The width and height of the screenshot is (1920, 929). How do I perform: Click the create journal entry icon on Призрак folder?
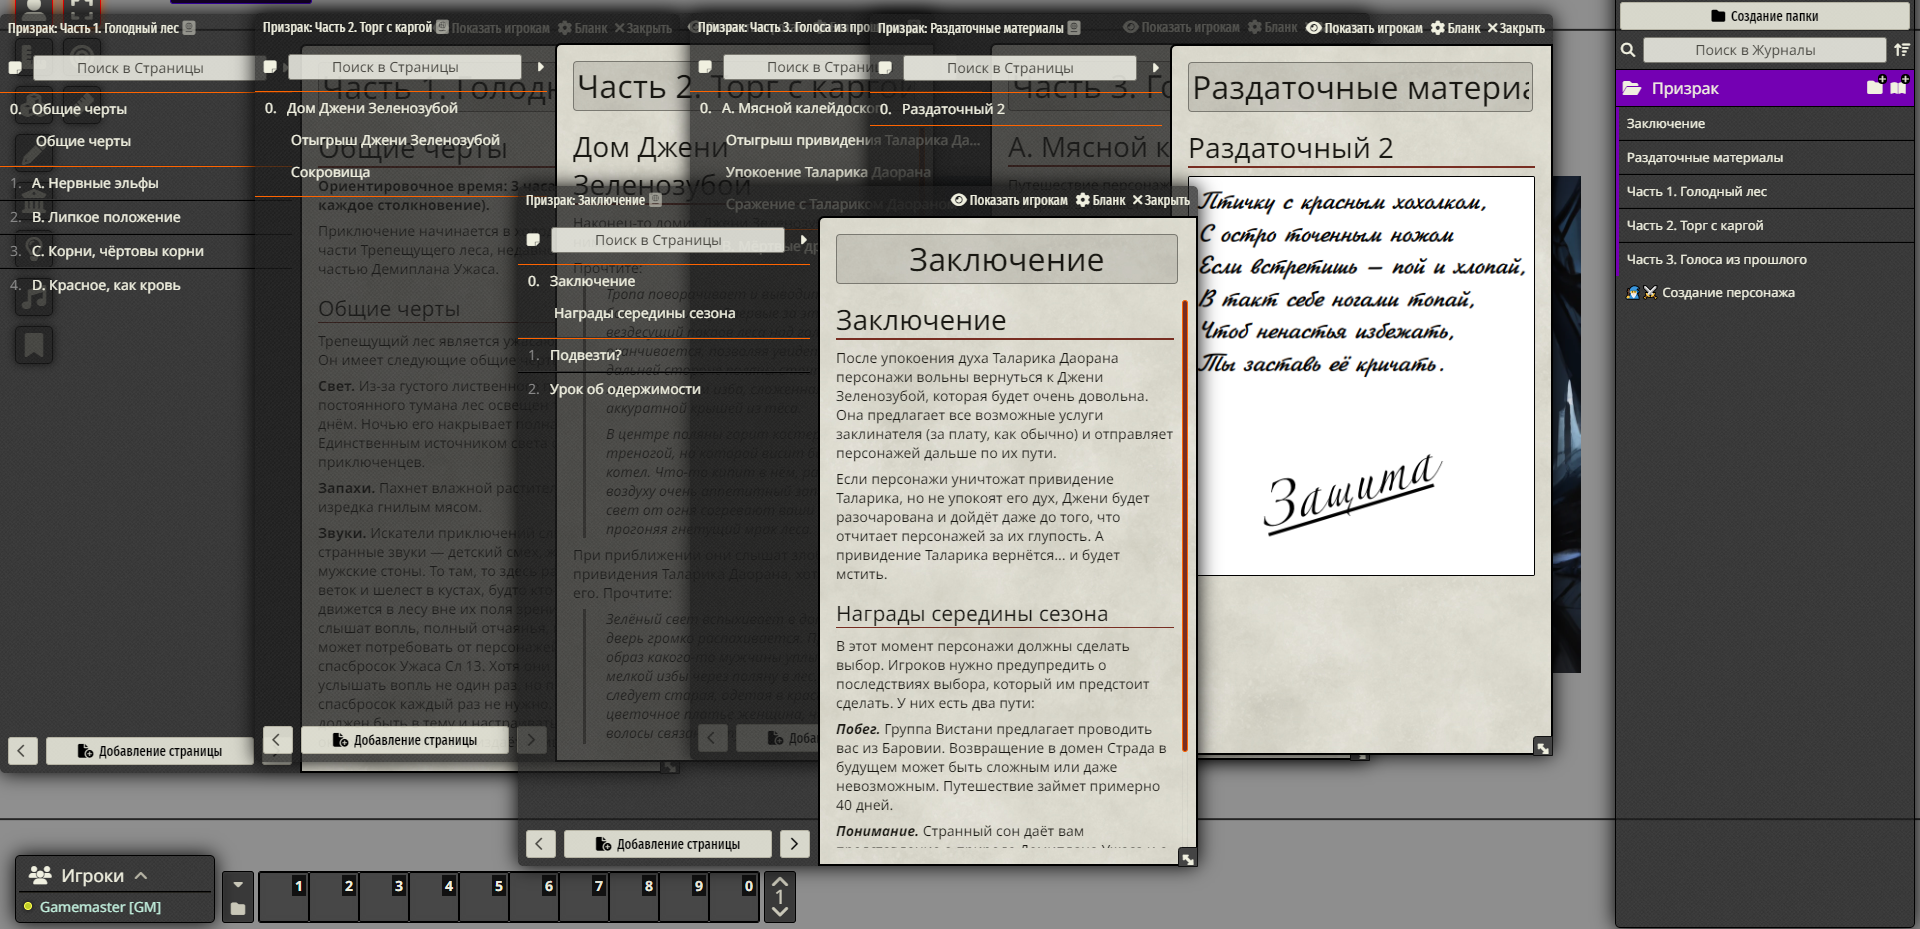click(1898, 87)
